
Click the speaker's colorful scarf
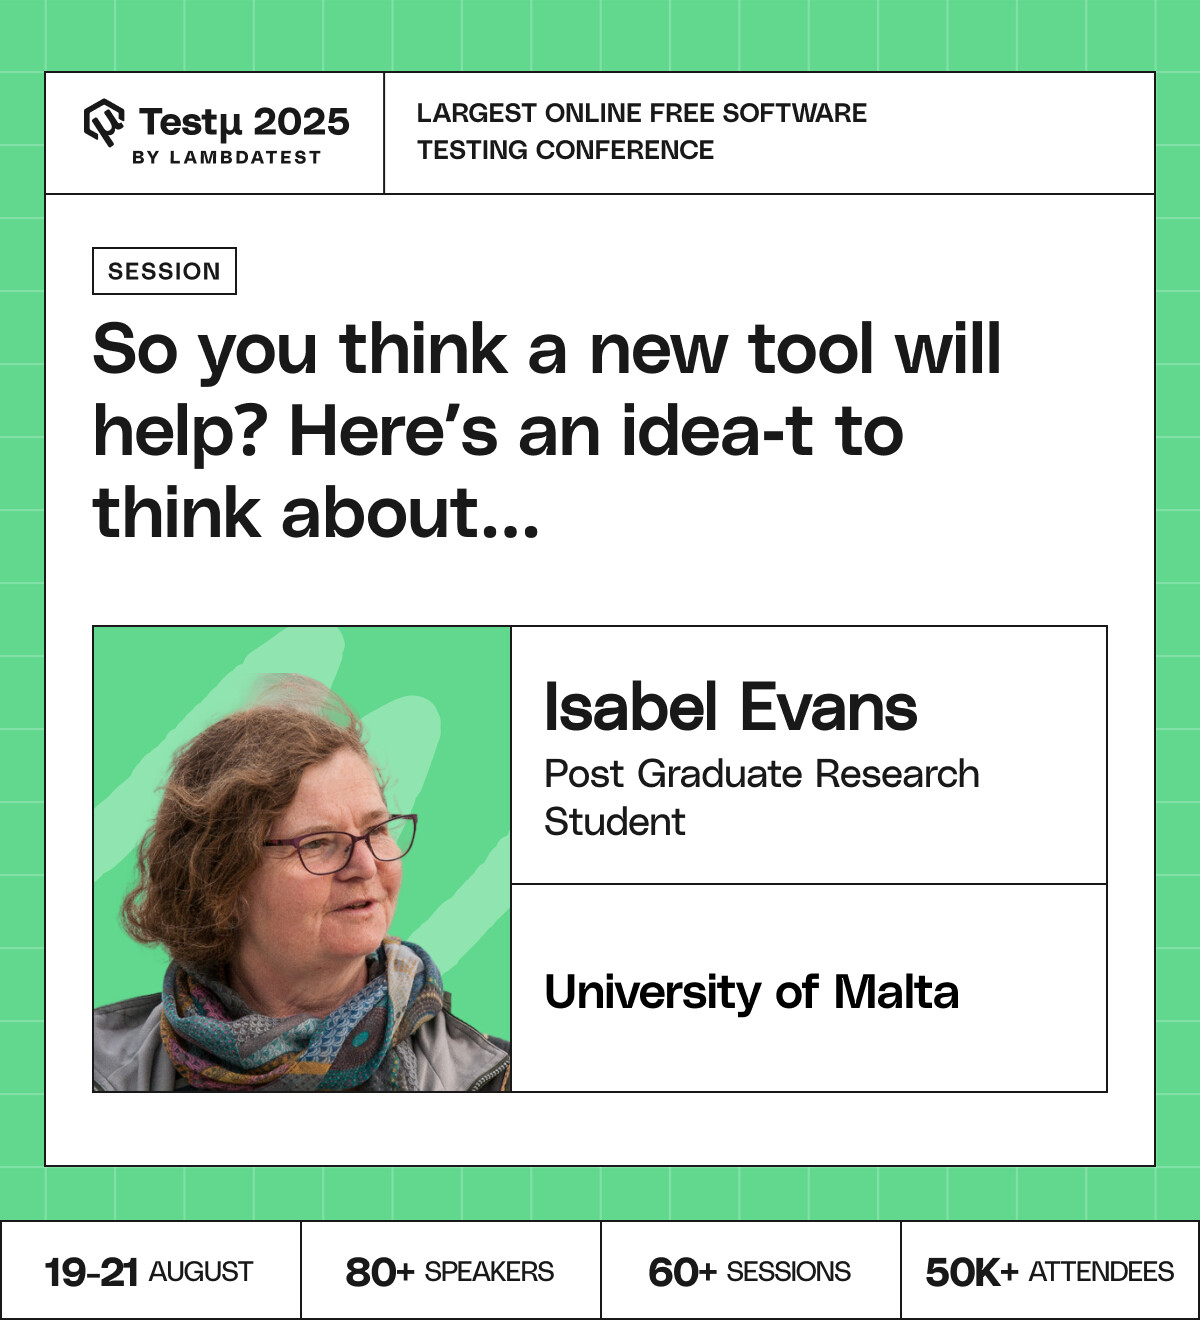click(x=300, y=1020)
